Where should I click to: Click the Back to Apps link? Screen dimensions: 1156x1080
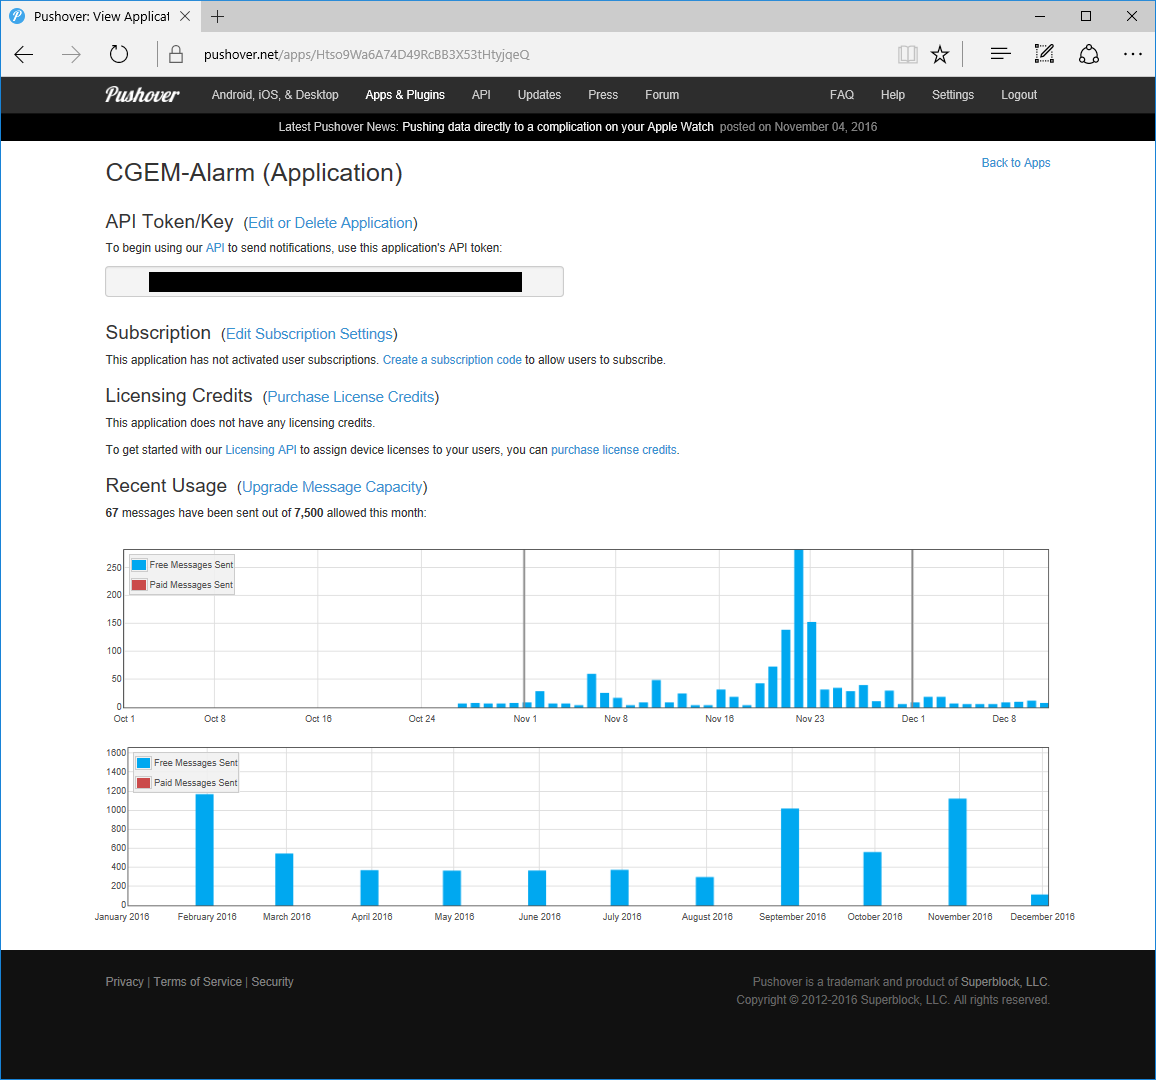(1015, 163)
